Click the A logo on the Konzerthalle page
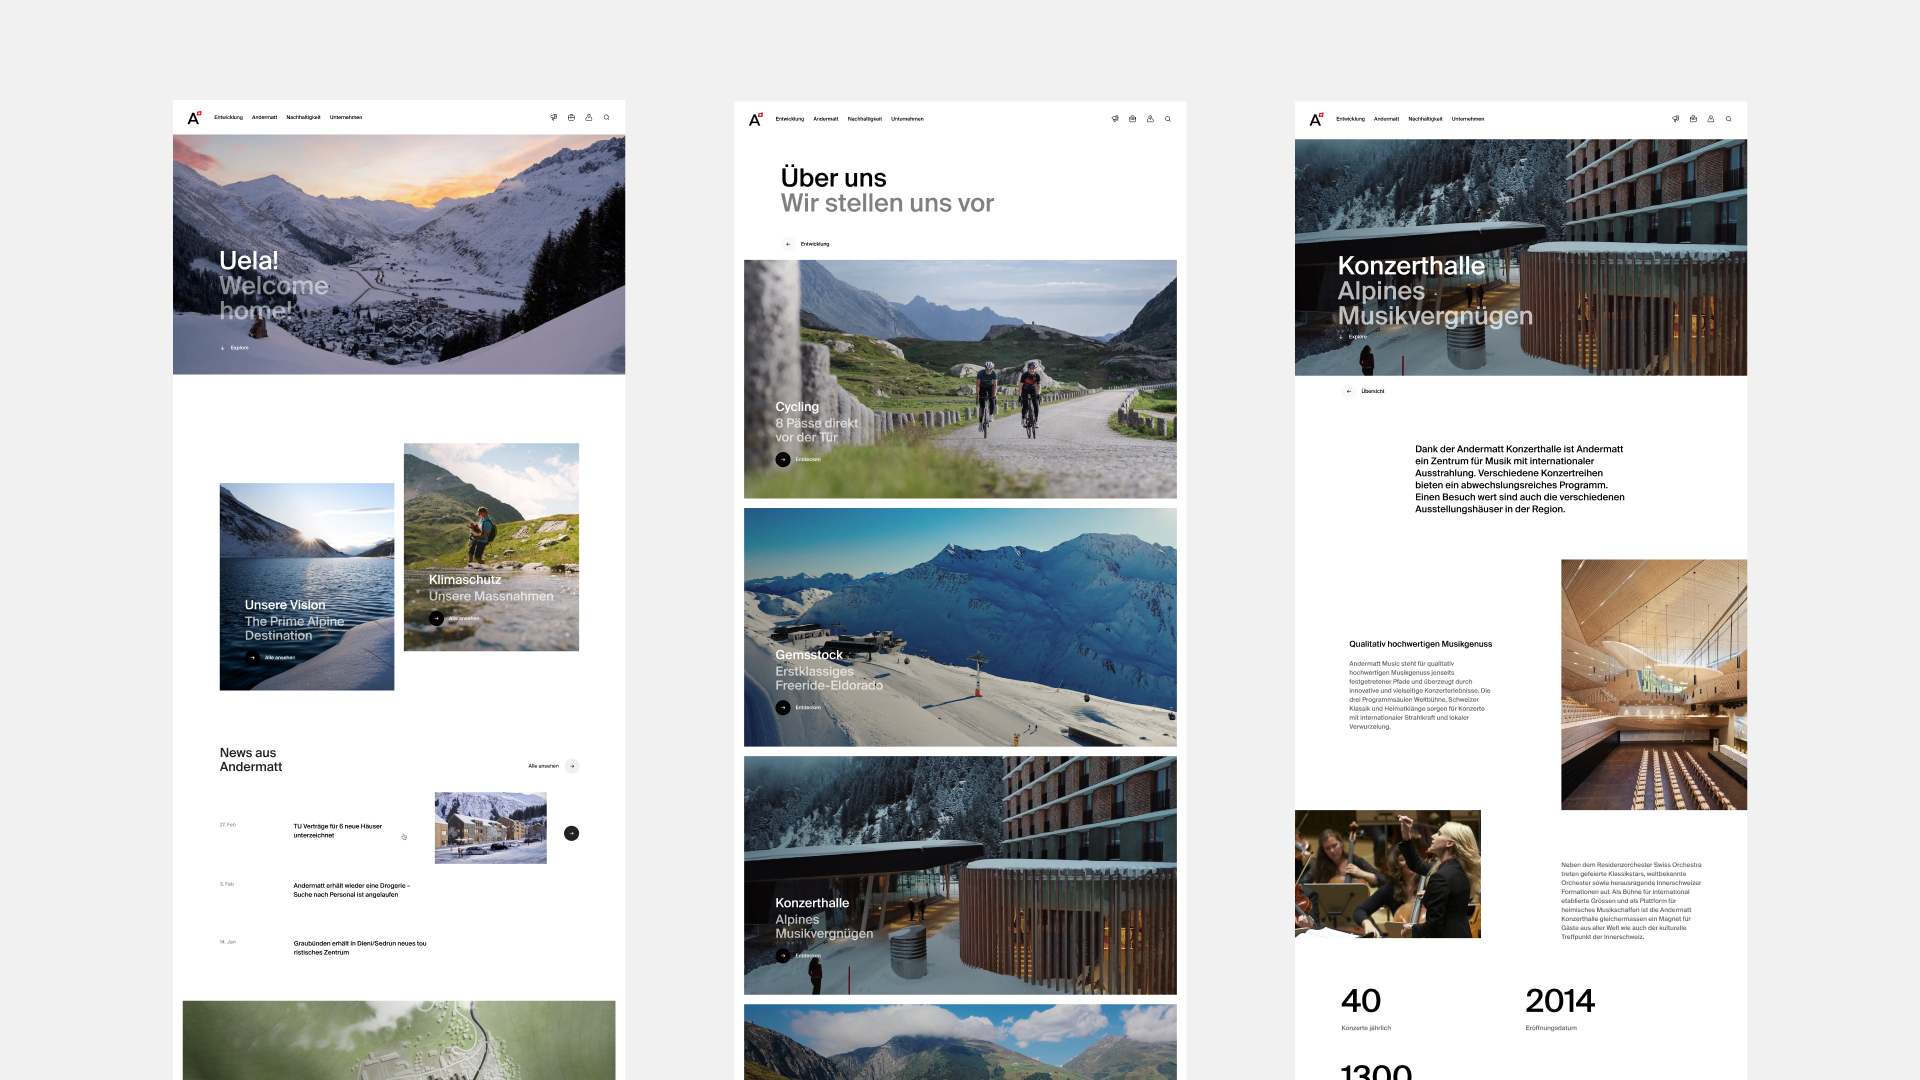This screenshot has width=1920, height=1080. [x=1316, y=119]
